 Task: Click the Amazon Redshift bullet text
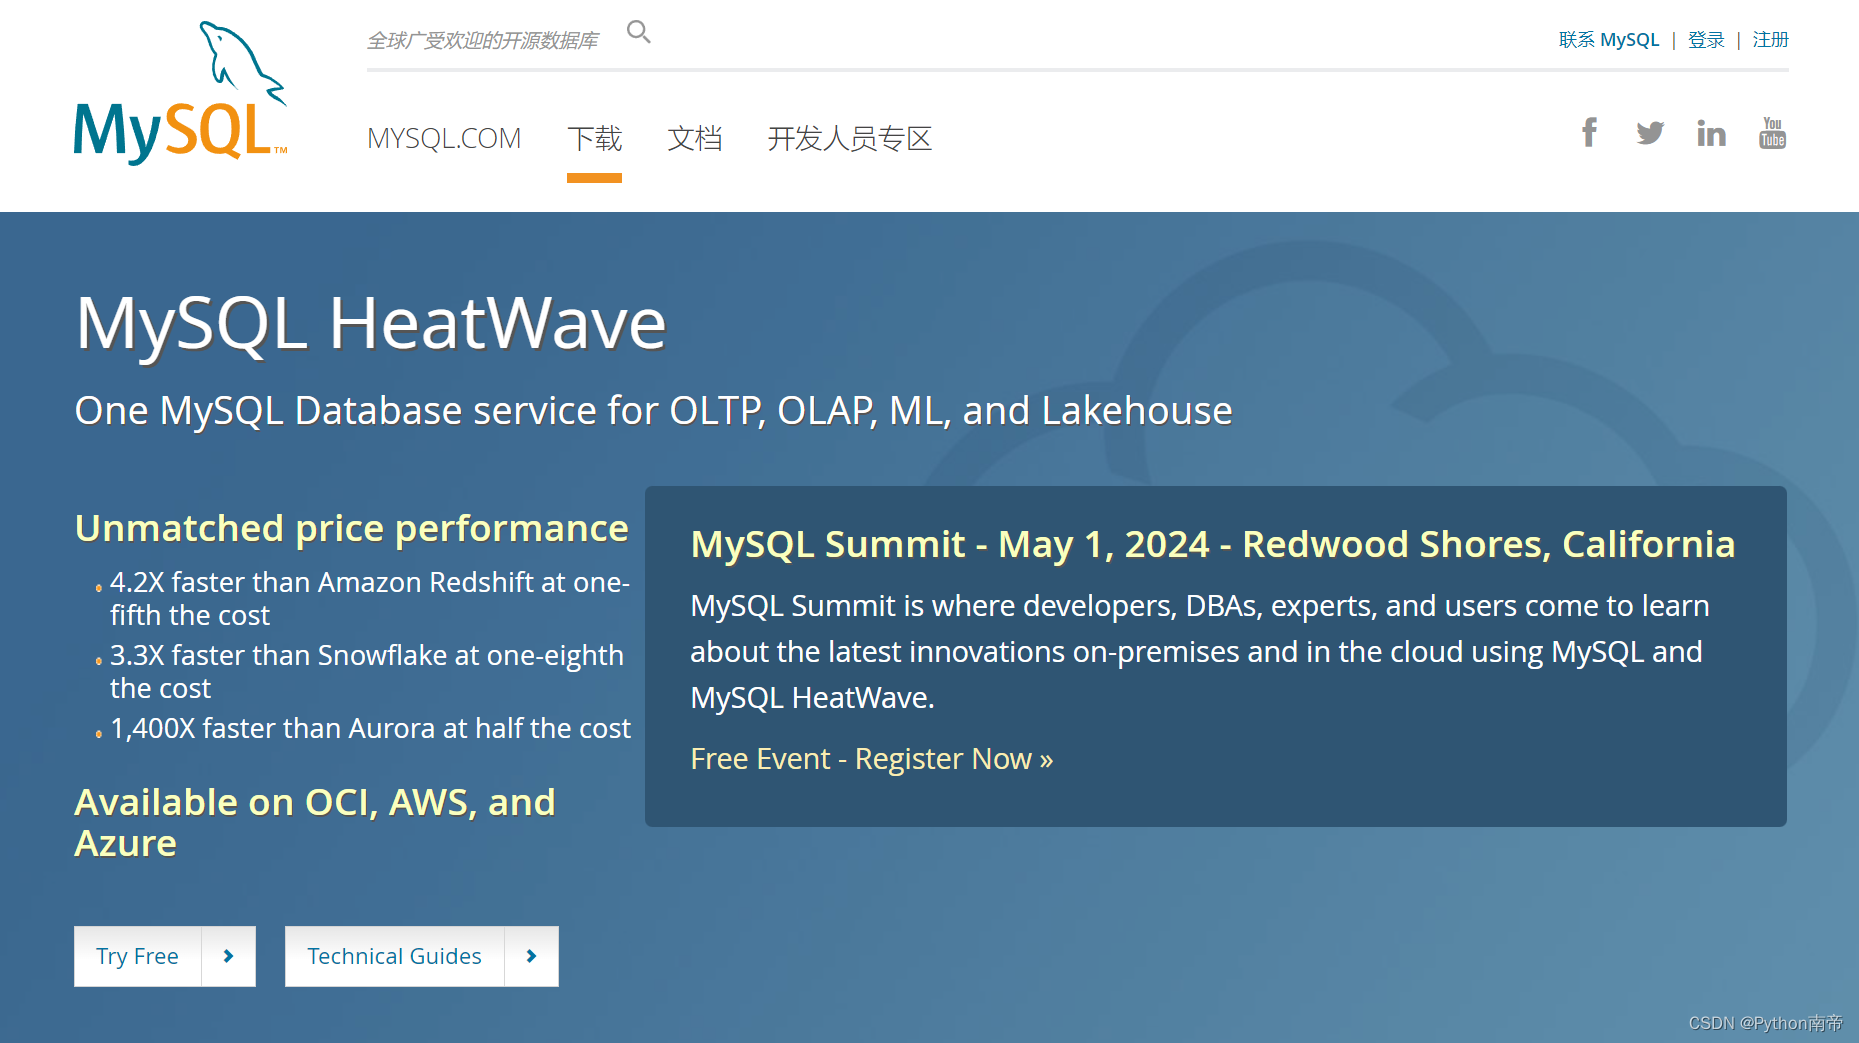click(x=370, y=598)
